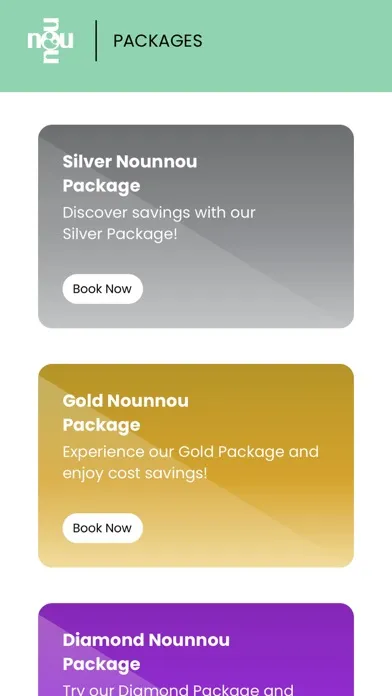The width and height of the screenshot is (392, 696).
Task: Book the Silver Nounou Package now
Action: 103,289
